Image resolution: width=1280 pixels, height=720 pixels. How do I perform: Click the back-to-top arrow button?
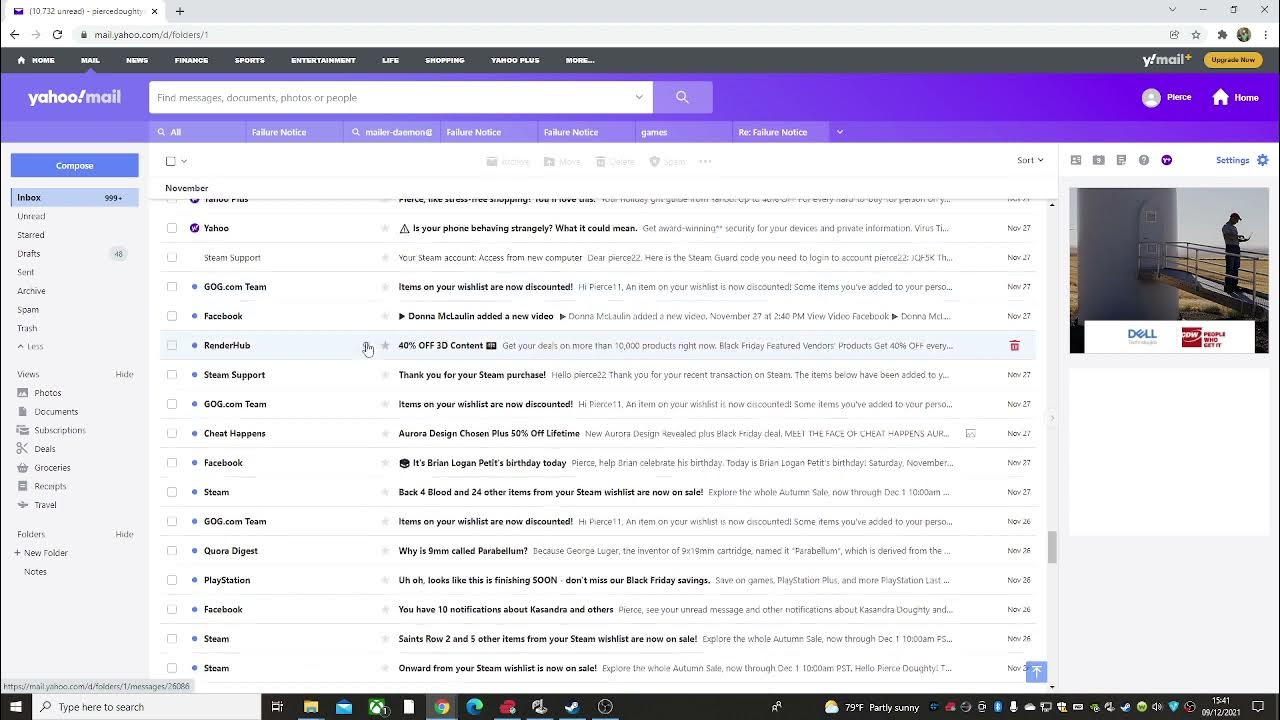pos(1036,672)
